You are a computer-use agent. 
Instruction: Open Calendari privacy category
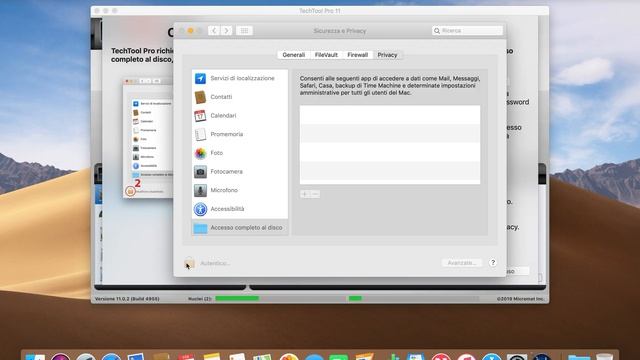(x=240, y=116)
